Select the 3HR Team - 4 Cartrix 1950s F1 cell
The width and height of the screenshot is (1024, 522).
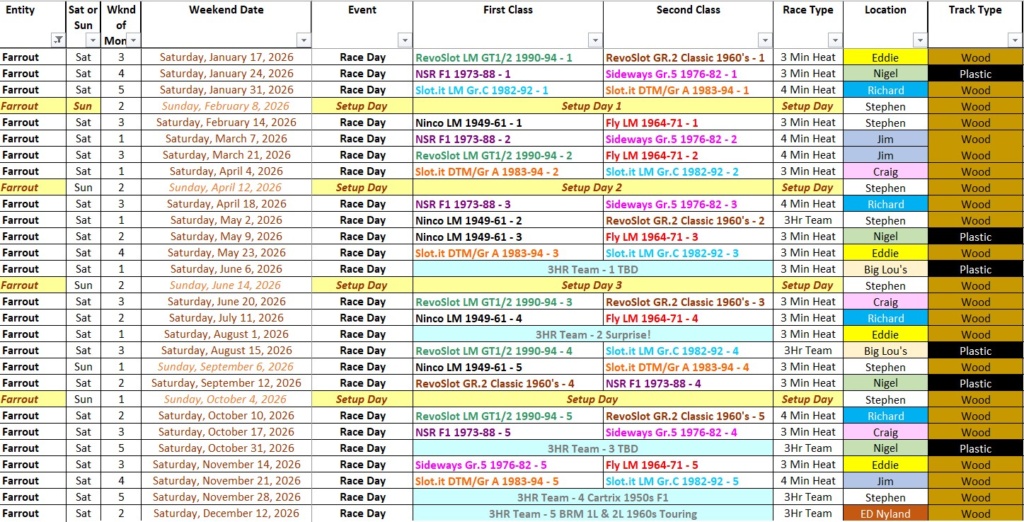coord(592,498)
